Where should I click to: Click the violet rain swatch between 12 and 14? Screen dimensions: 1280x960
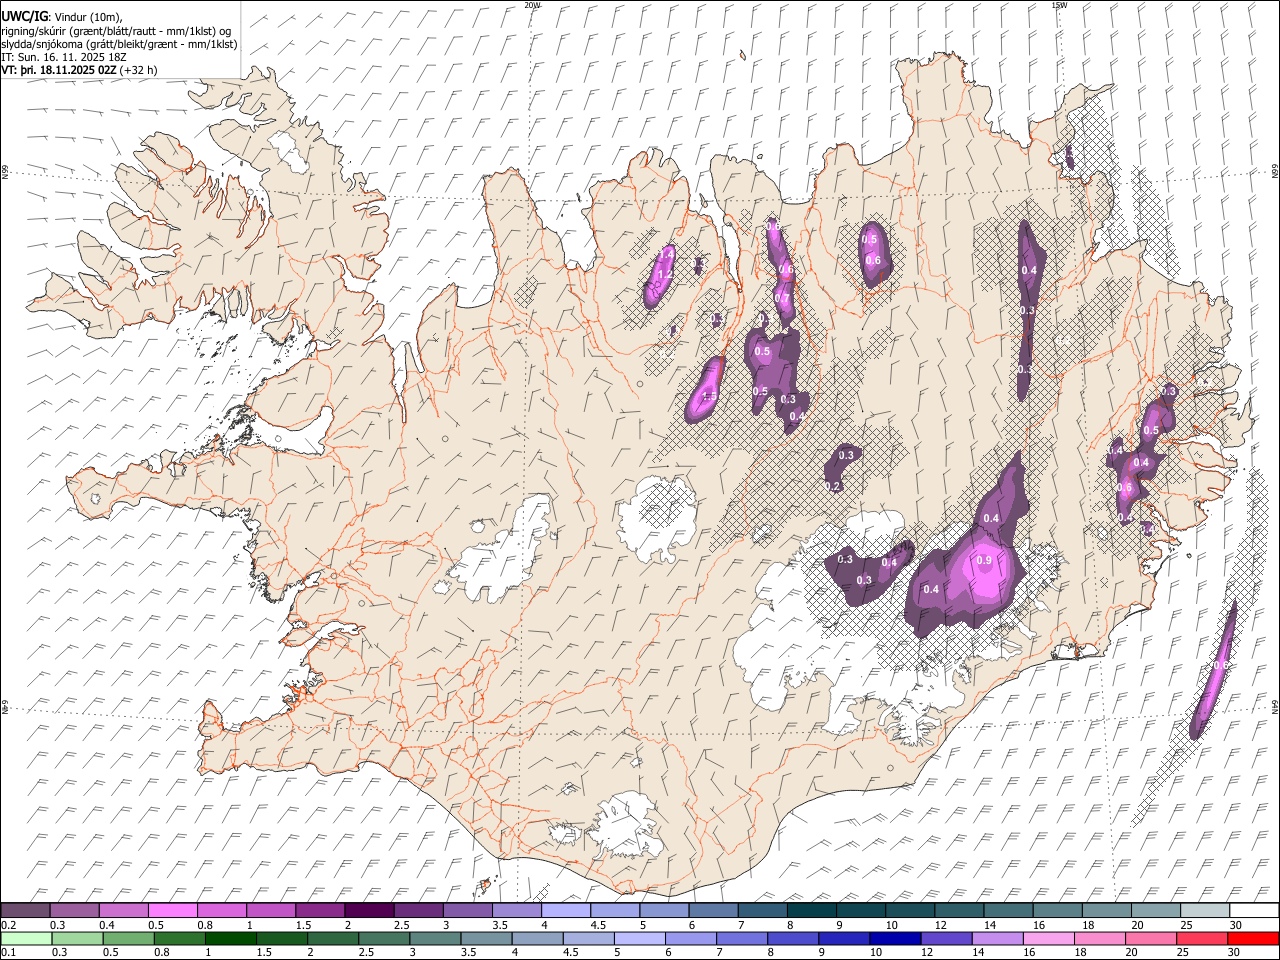pyautogui.click(x=945, y=938)
